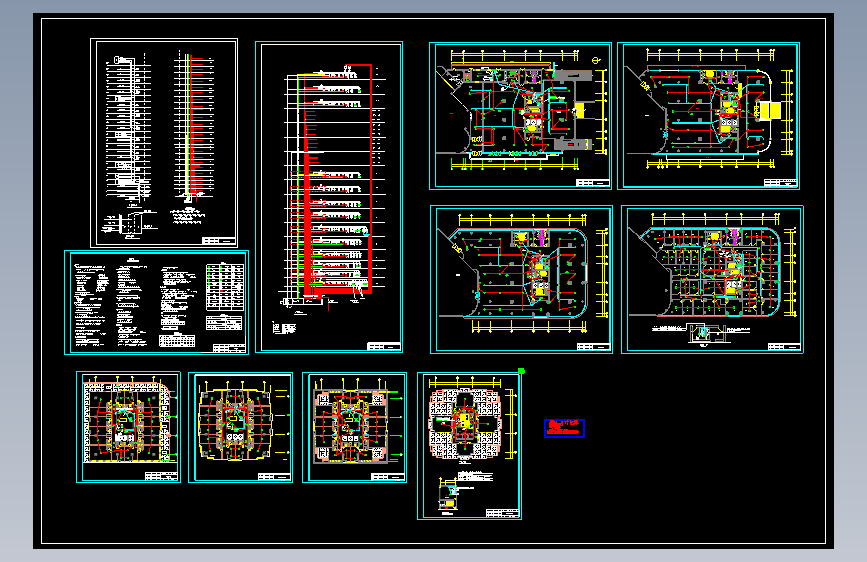Select the small tower plan with white hatched border

128,427
